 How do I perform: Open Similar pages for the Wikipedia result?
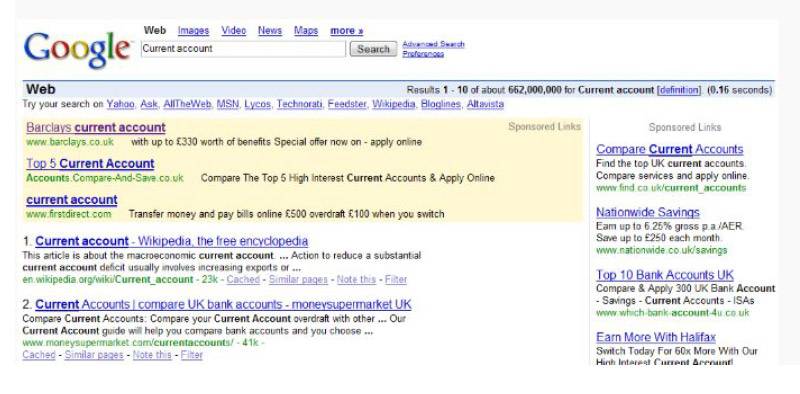[x=298, y=280]
